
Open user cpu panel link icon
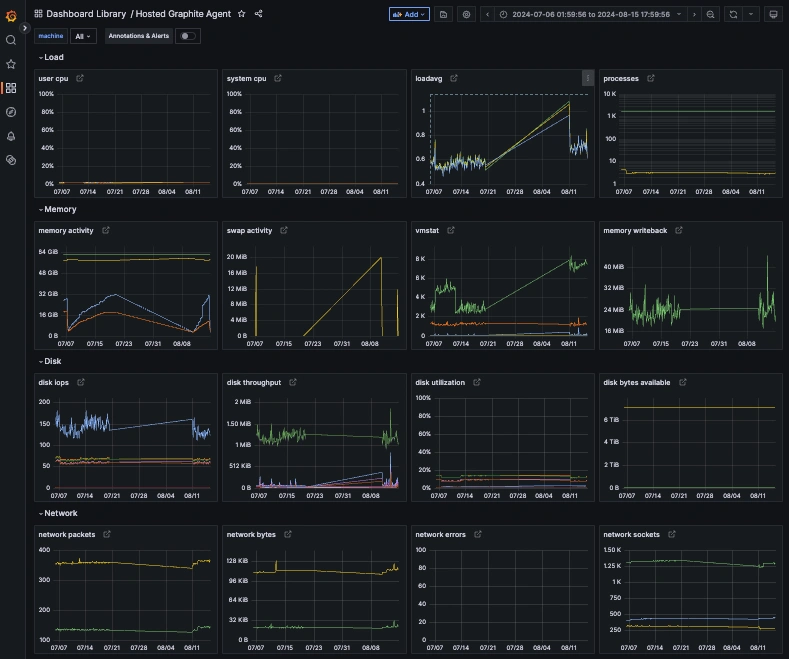pos(80,78)
